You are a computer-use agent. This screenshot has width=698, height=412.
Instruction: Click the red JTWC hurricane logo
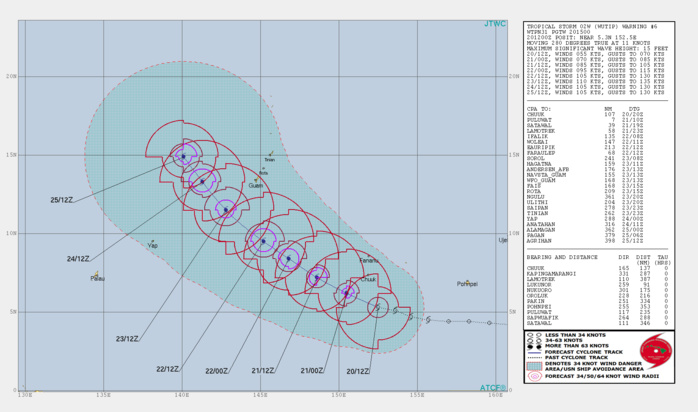point(657,351)
